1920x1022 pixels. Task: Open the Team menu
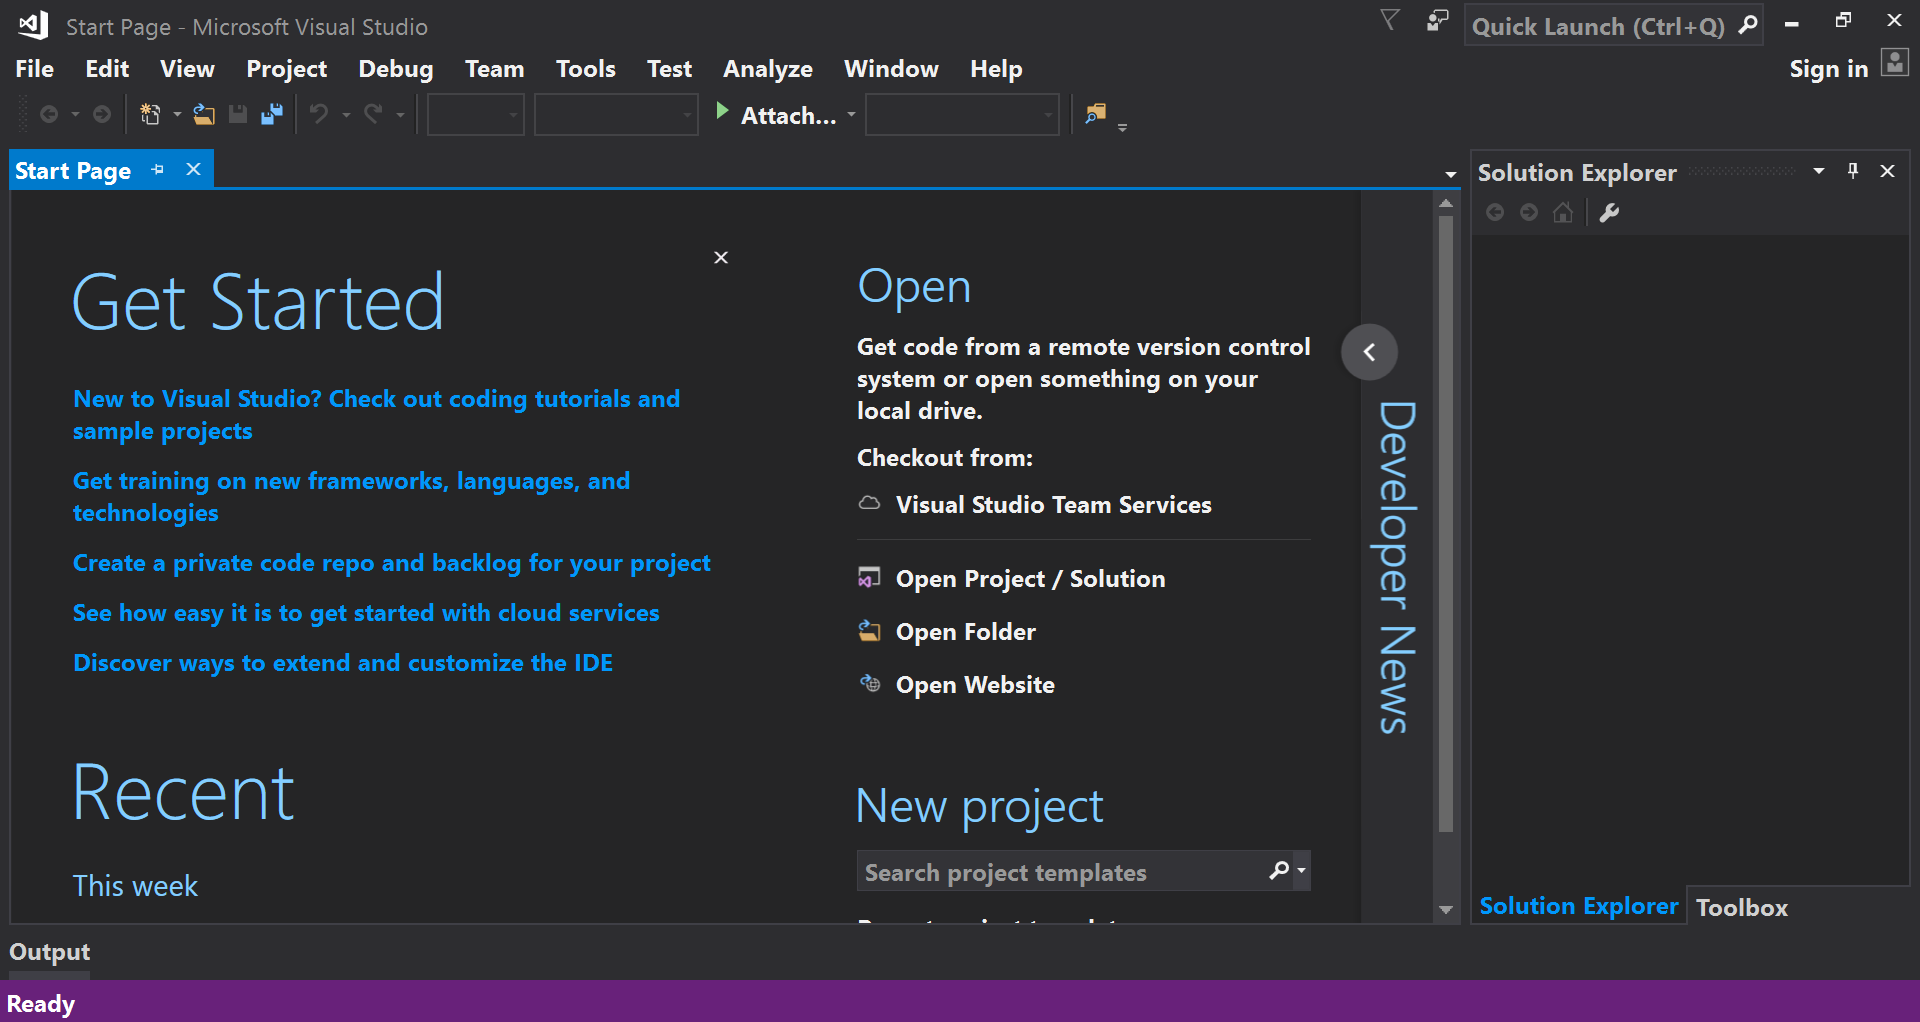494,69
